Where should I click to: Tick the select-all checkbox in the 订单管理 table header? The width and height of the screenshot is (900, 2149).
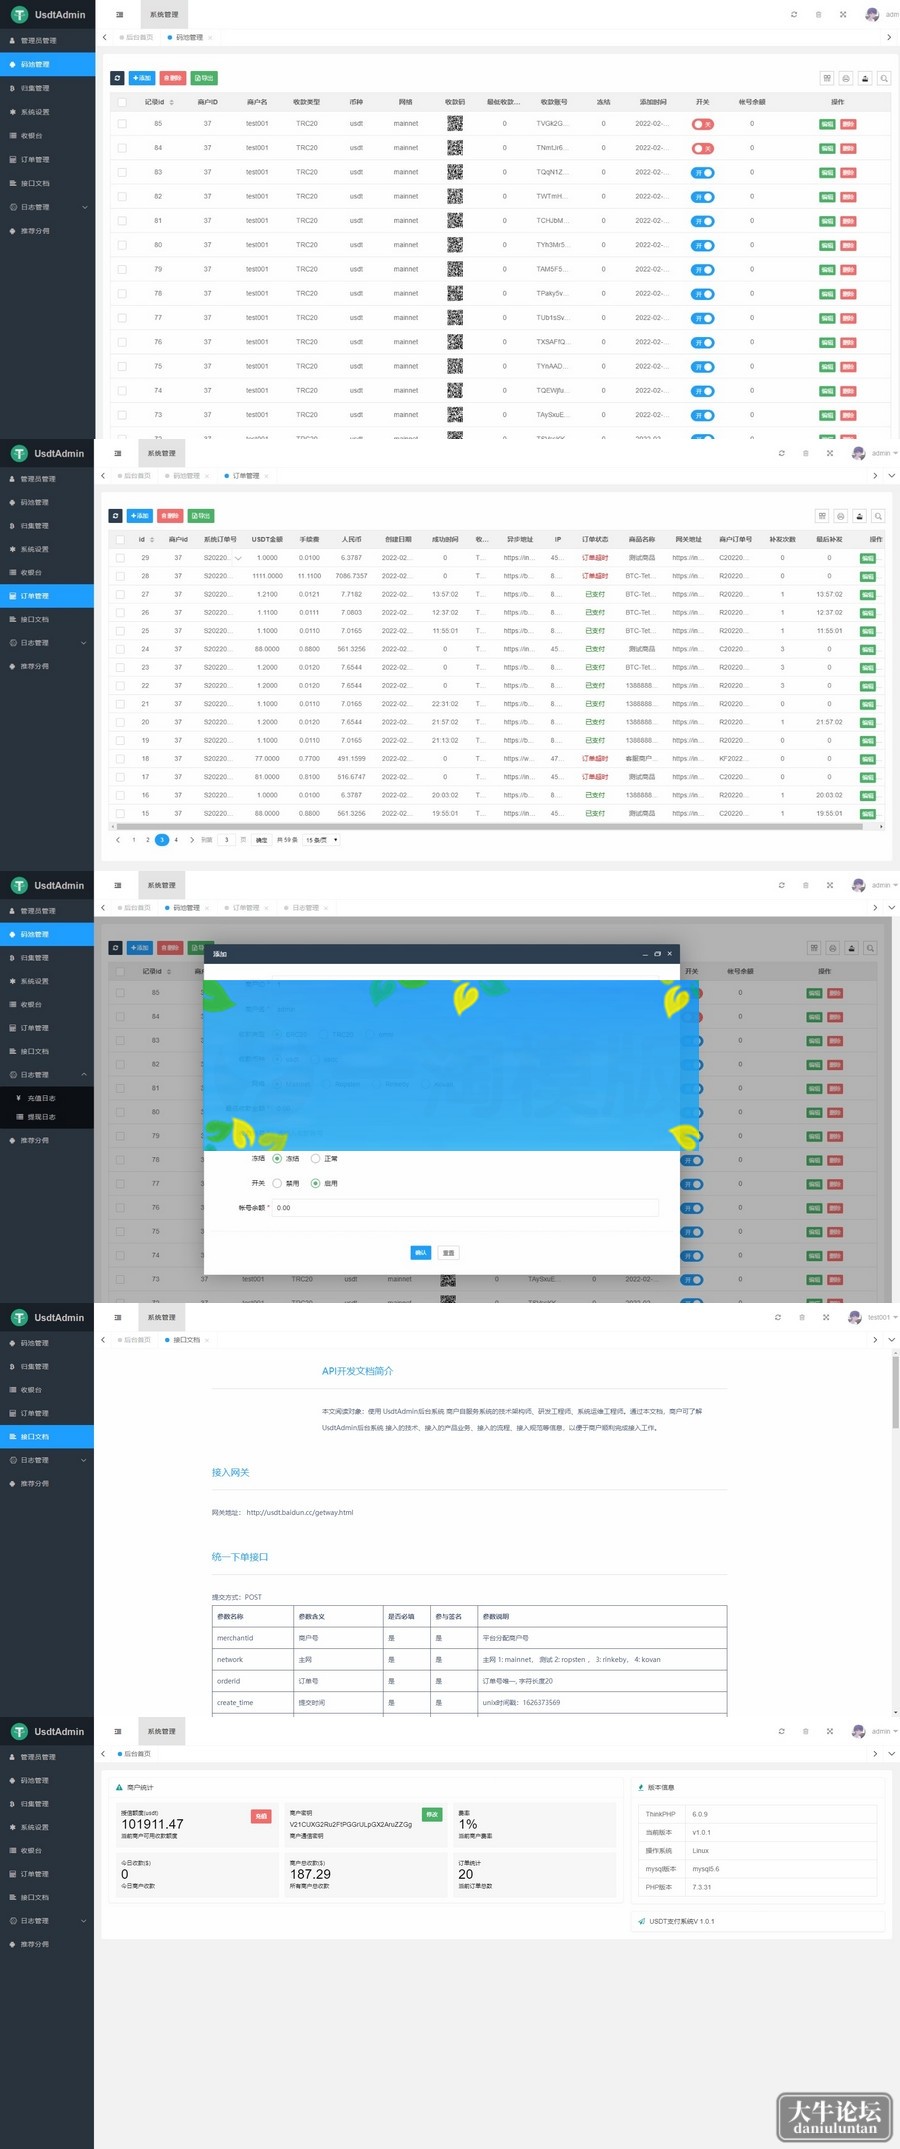pyautogui.click(x=120, y=539)
